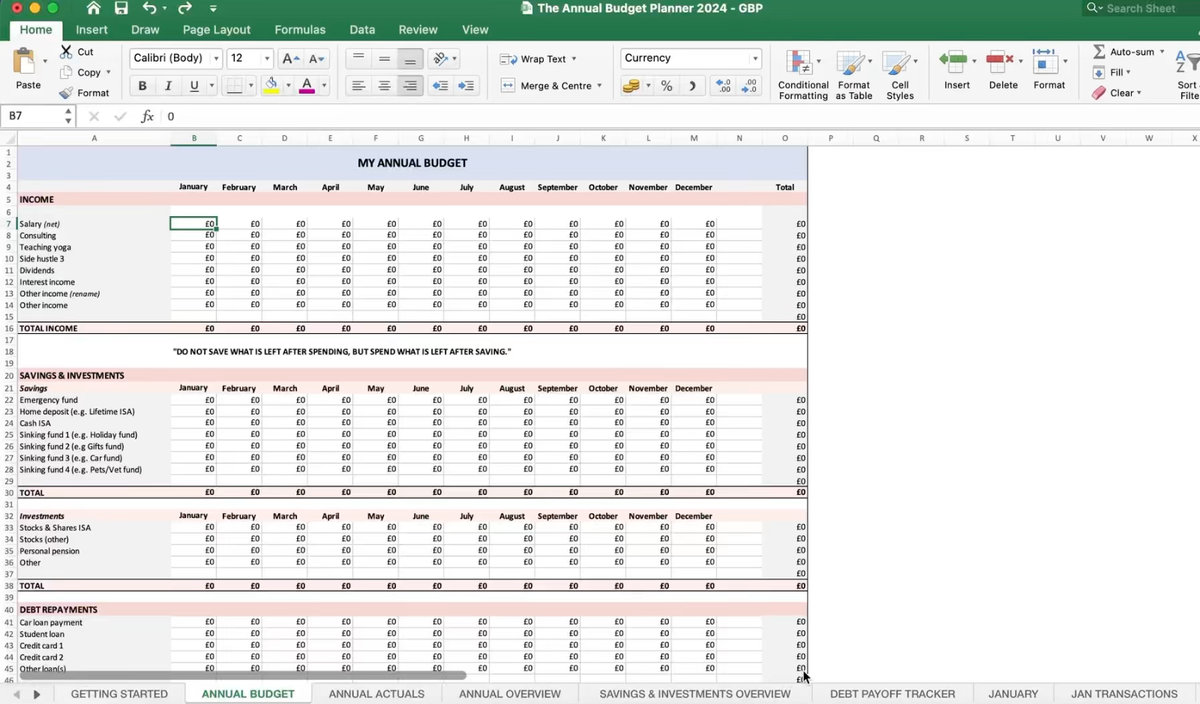Centre text horizontally
Viewport: 1200px width, 704px height.
[384, 86]
